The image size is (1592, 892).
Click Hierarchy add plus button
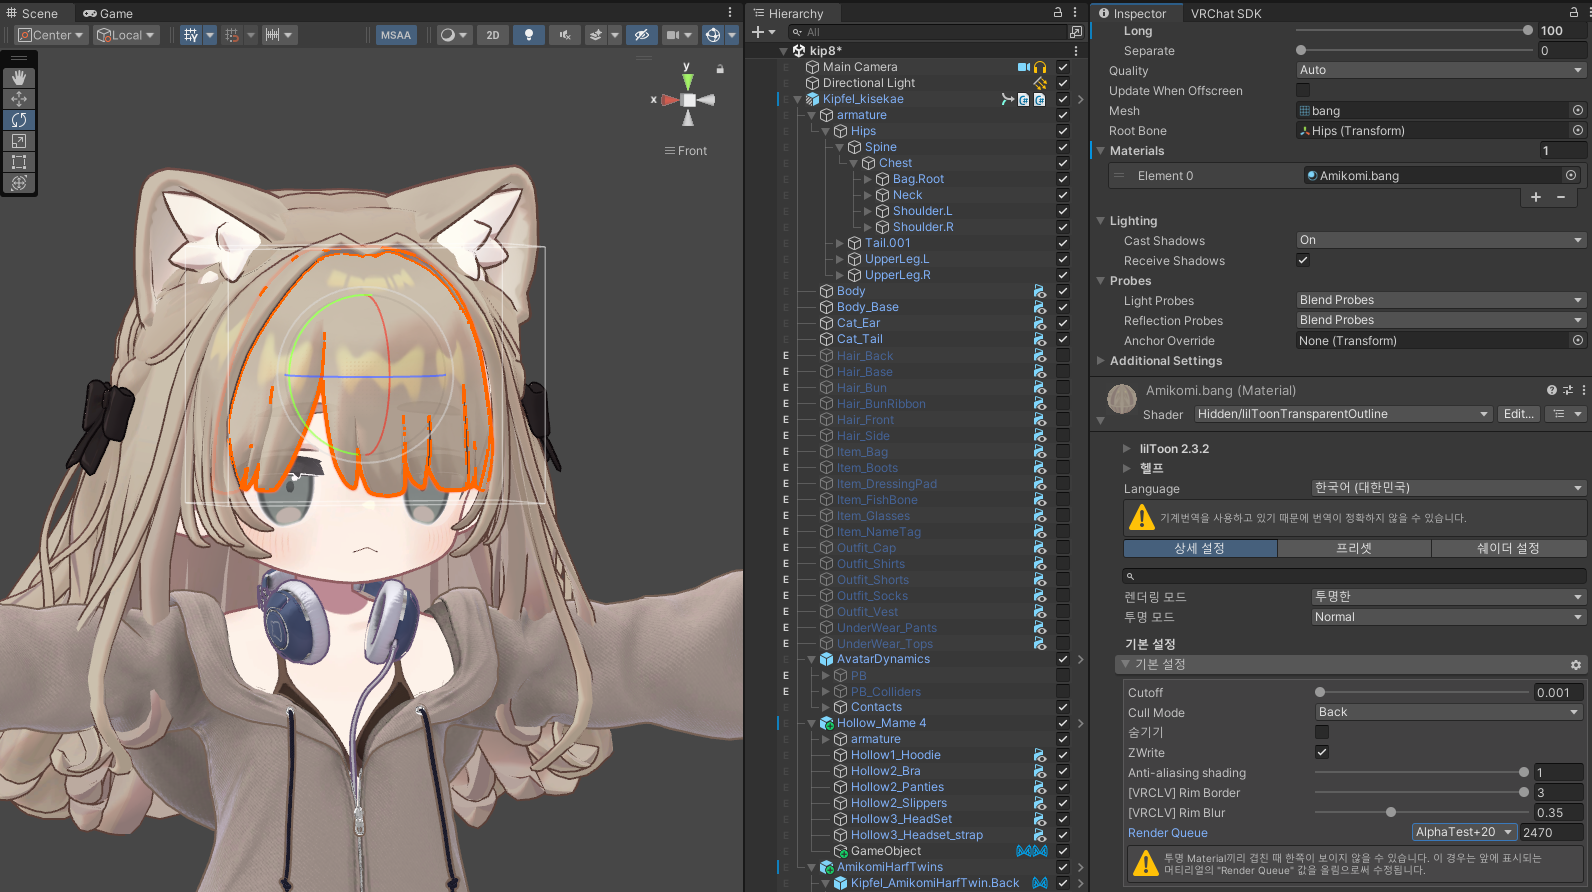point(758,32)
